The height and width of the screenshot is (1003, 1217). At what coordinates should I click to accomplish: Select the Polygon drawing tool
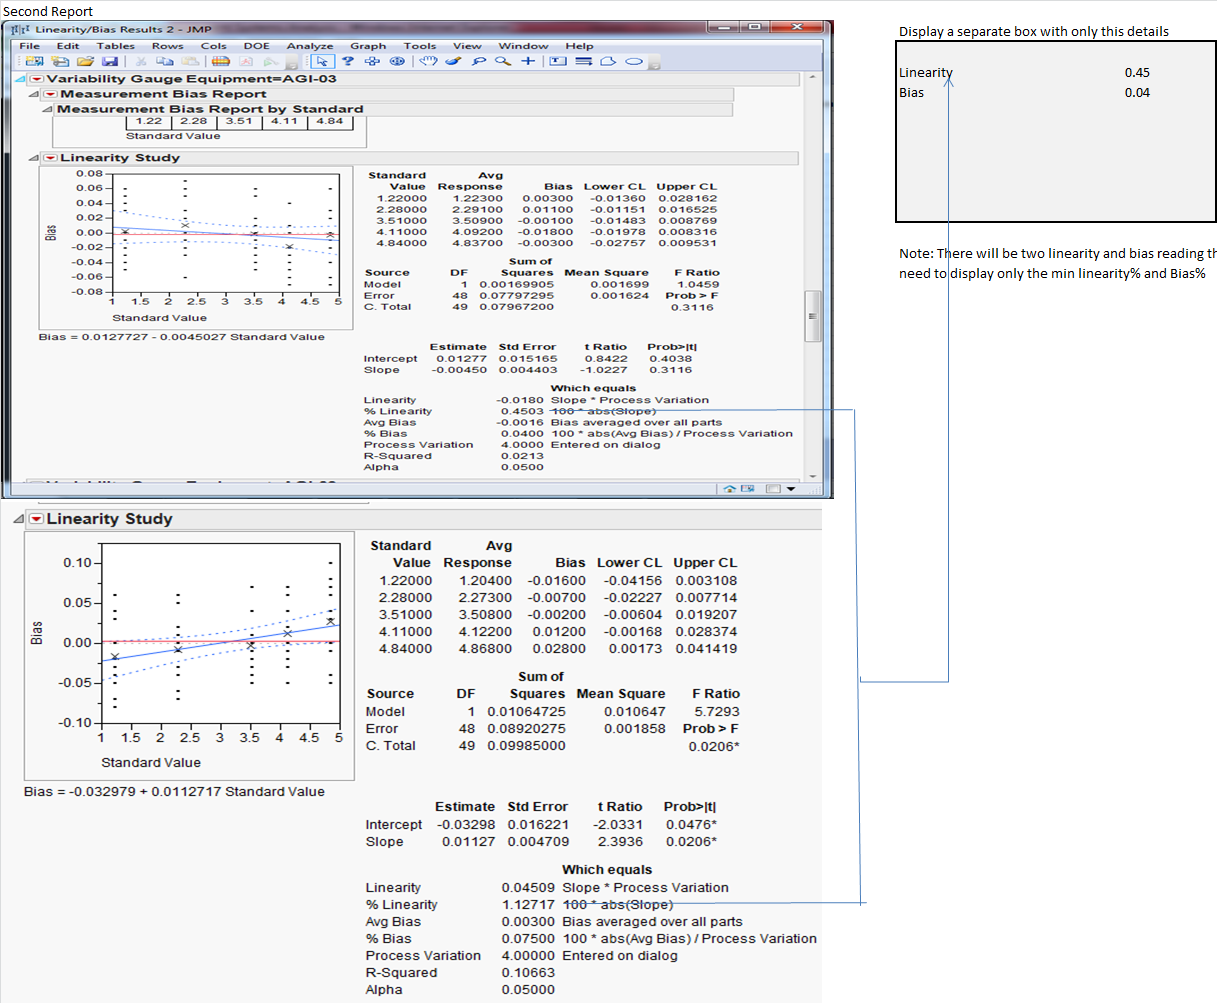click(x=607, y=61)
